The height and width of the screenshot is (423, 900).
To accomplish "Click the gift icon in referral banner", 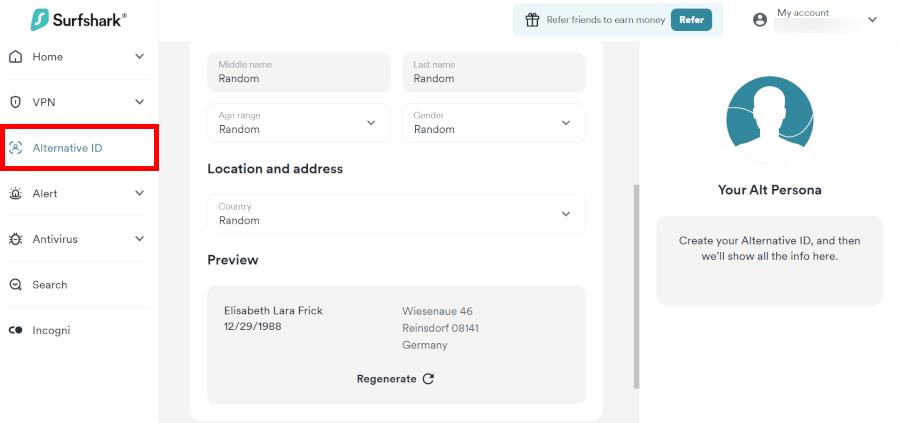I will (x=532, y=19).
